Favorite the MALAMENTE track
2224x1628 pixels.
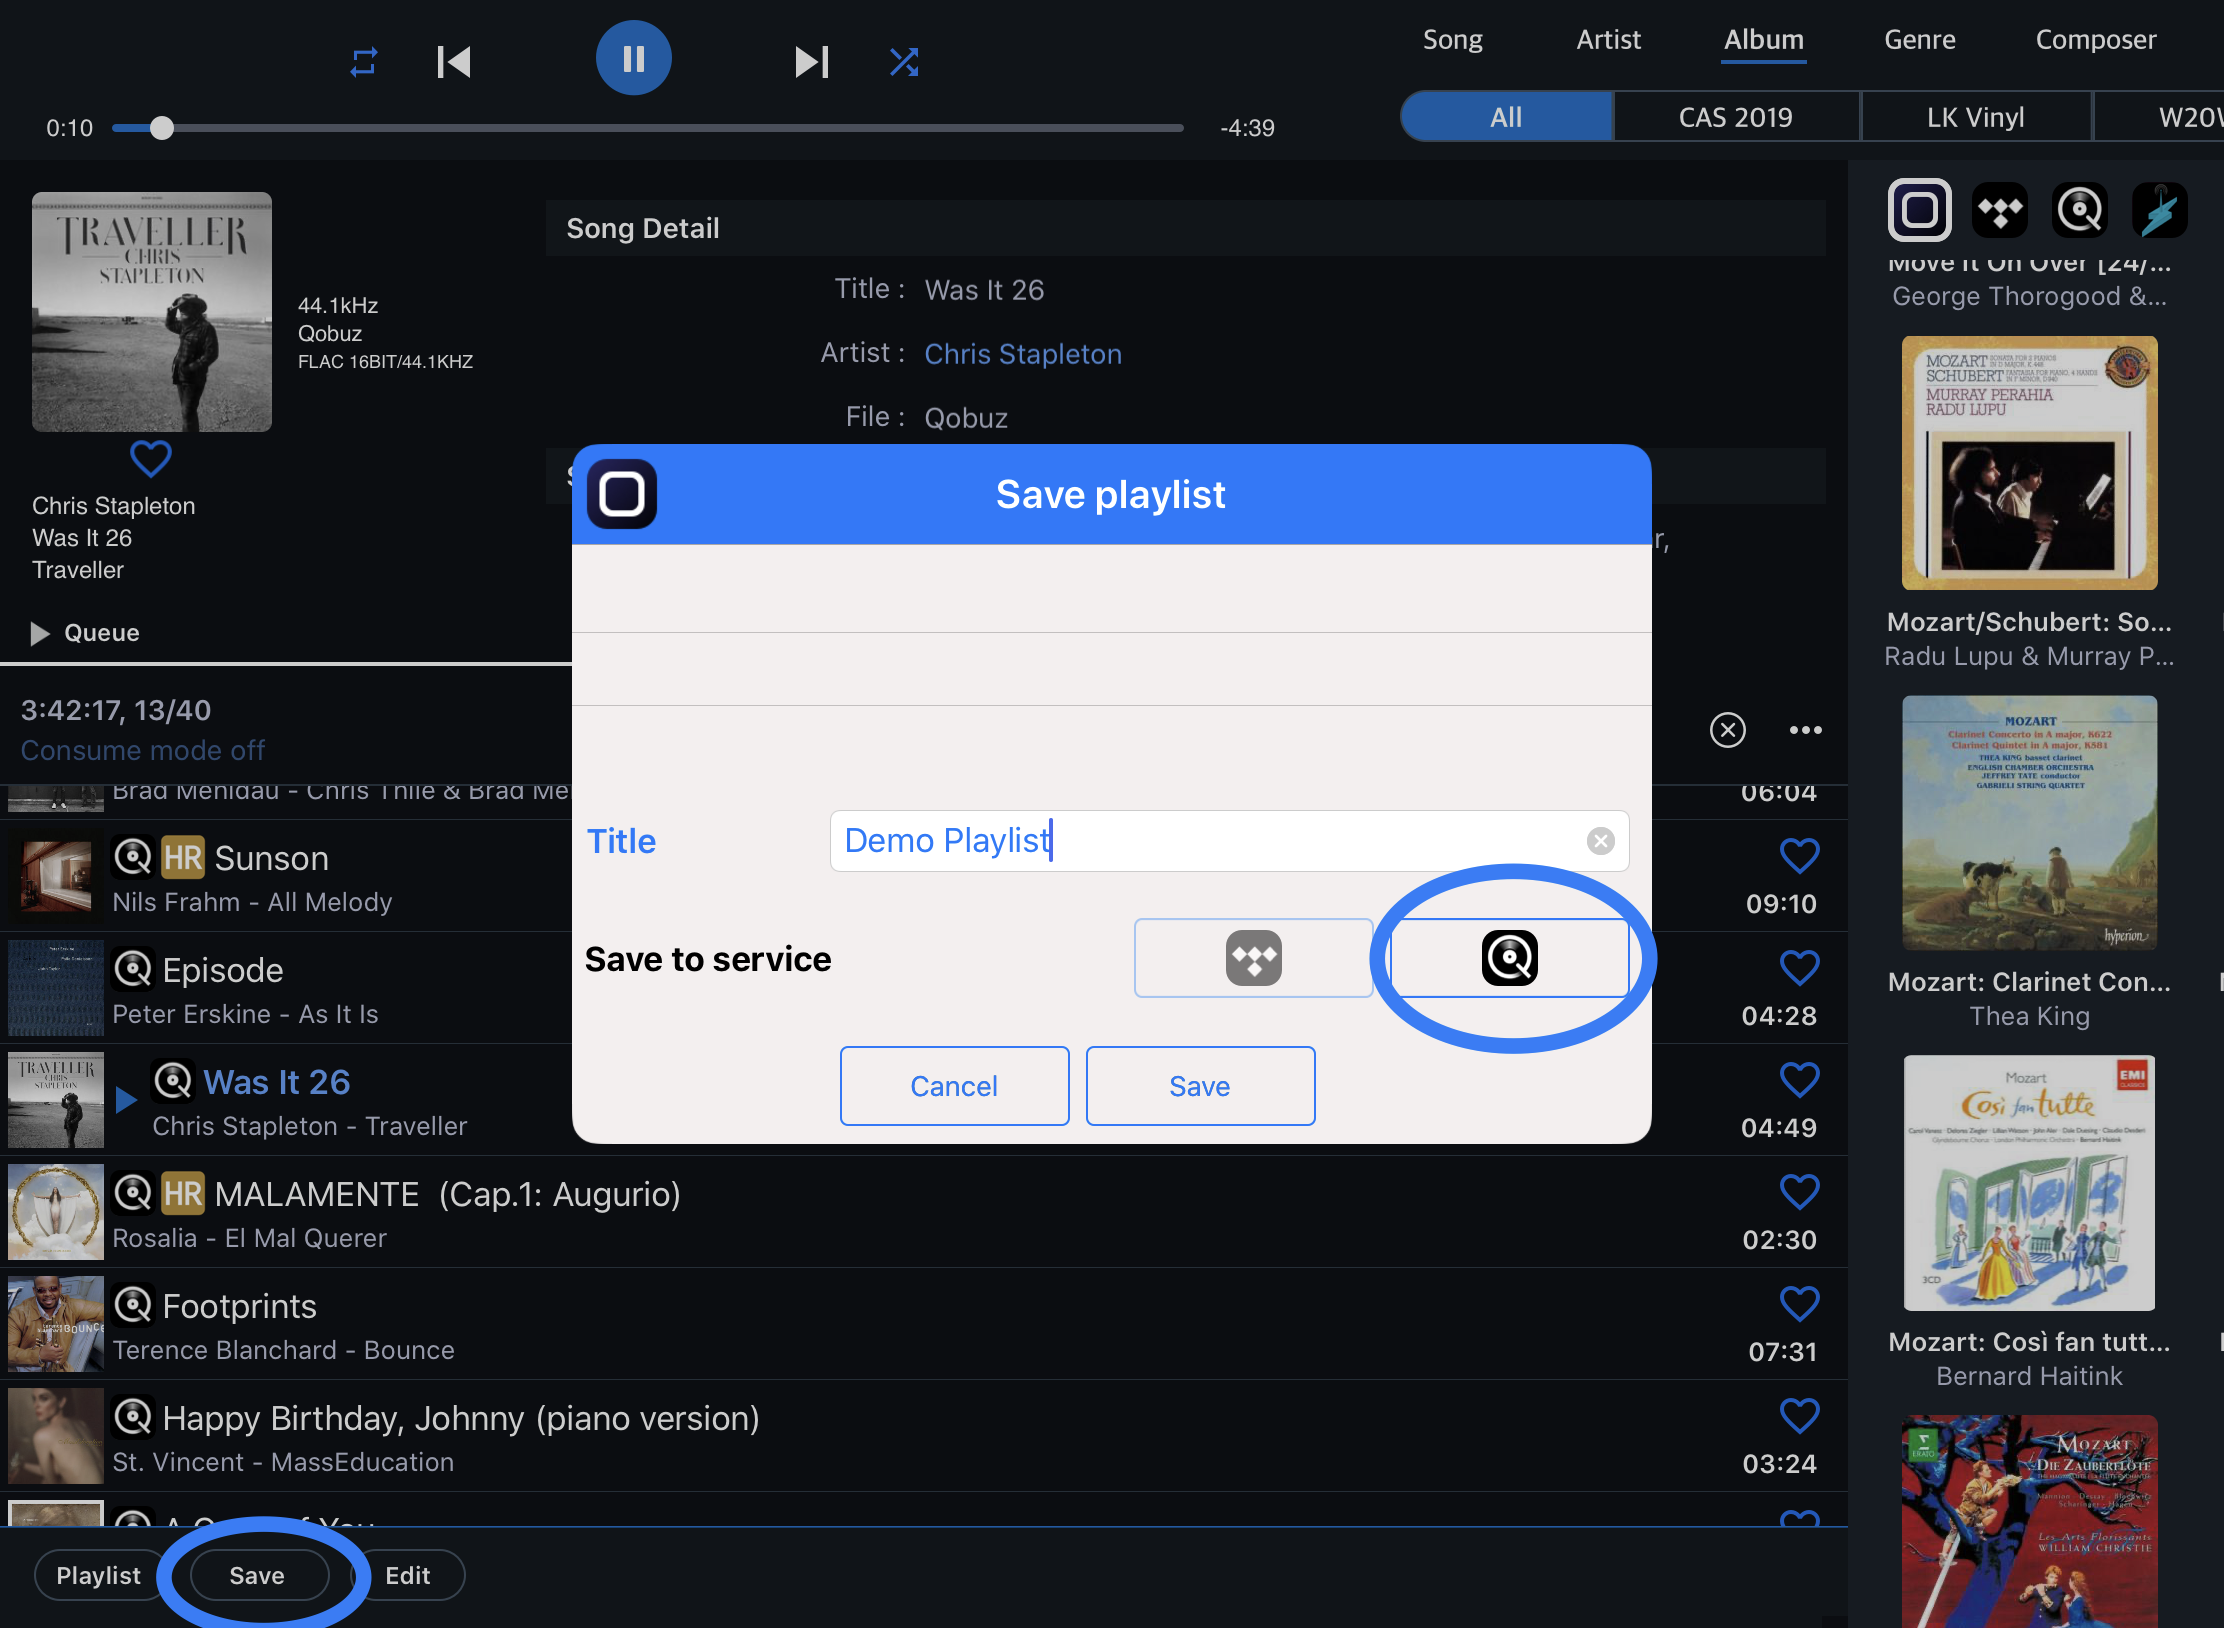1800,1192
